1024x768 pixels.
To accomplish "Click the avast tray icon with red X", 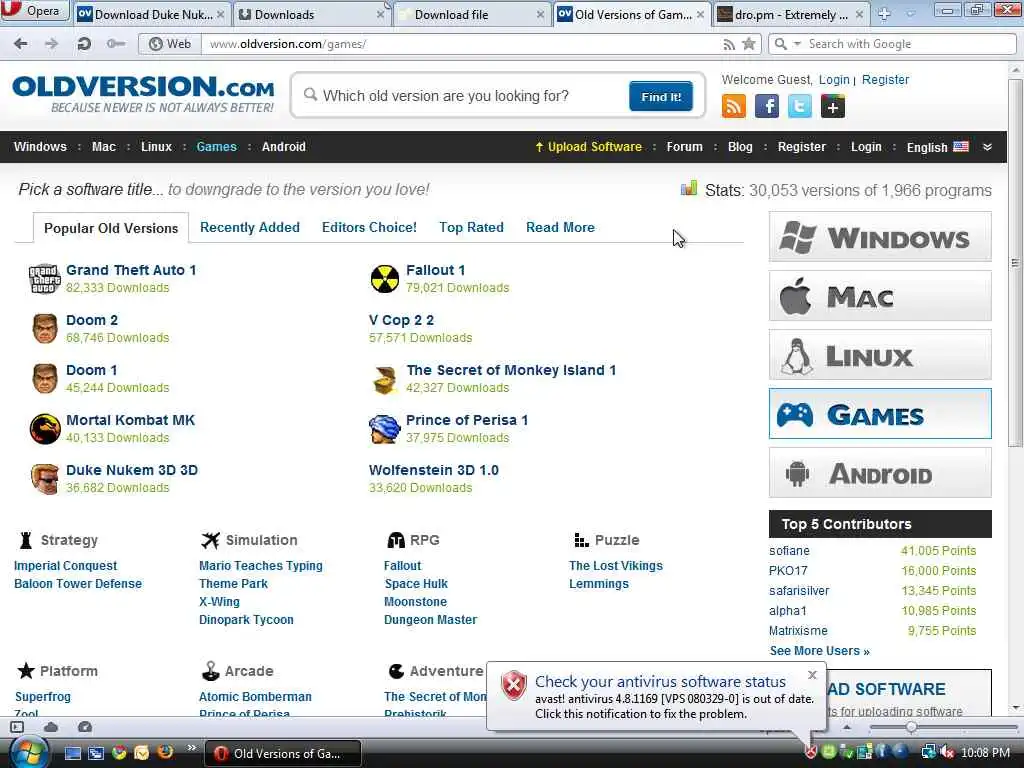I will coord(810,752).
